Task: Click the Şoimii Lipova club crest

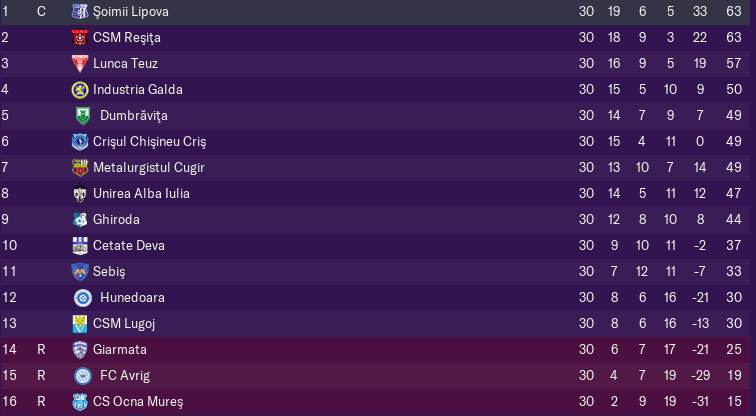Action: coord(80,12)
